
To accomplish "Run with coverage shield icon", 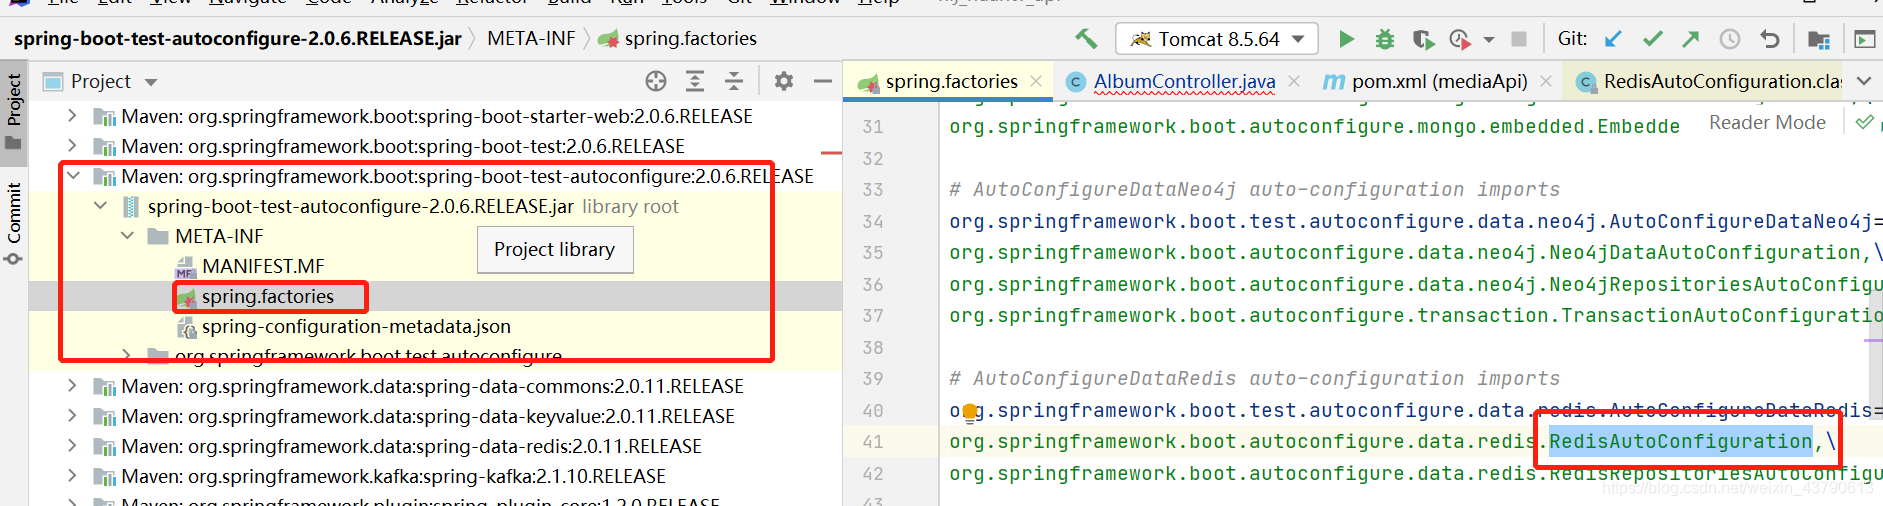I will click(x=1422, y=39).
